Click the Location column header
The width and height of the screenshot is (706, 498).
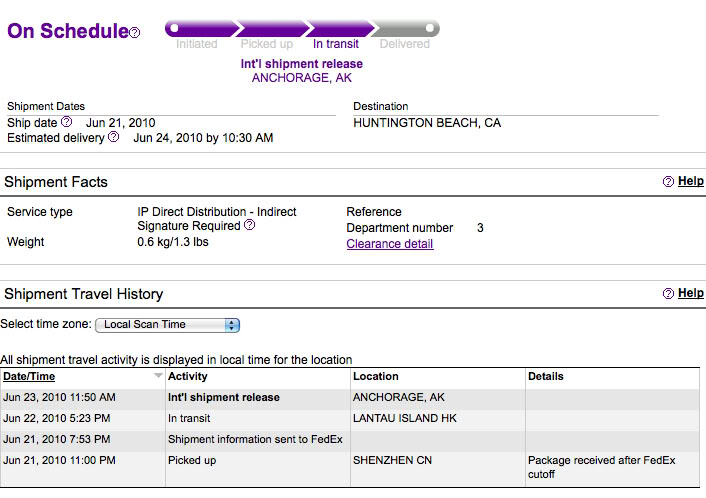tap(376, 377)
